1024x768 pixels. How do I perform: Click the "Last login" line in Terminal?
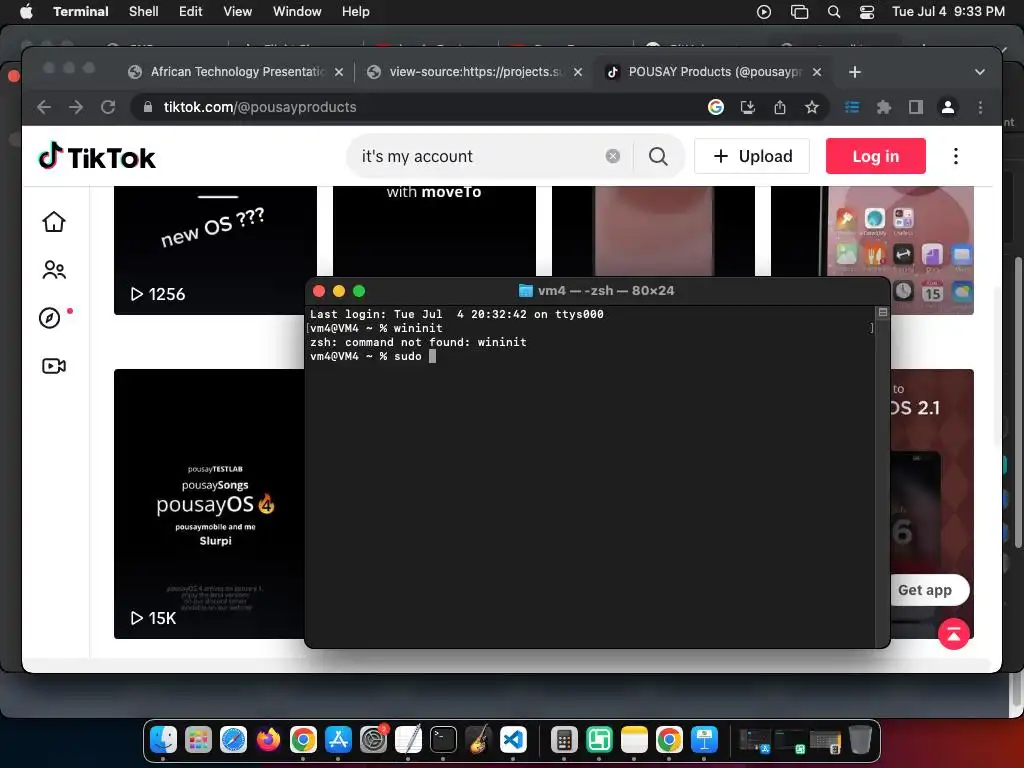click(456, 314)
